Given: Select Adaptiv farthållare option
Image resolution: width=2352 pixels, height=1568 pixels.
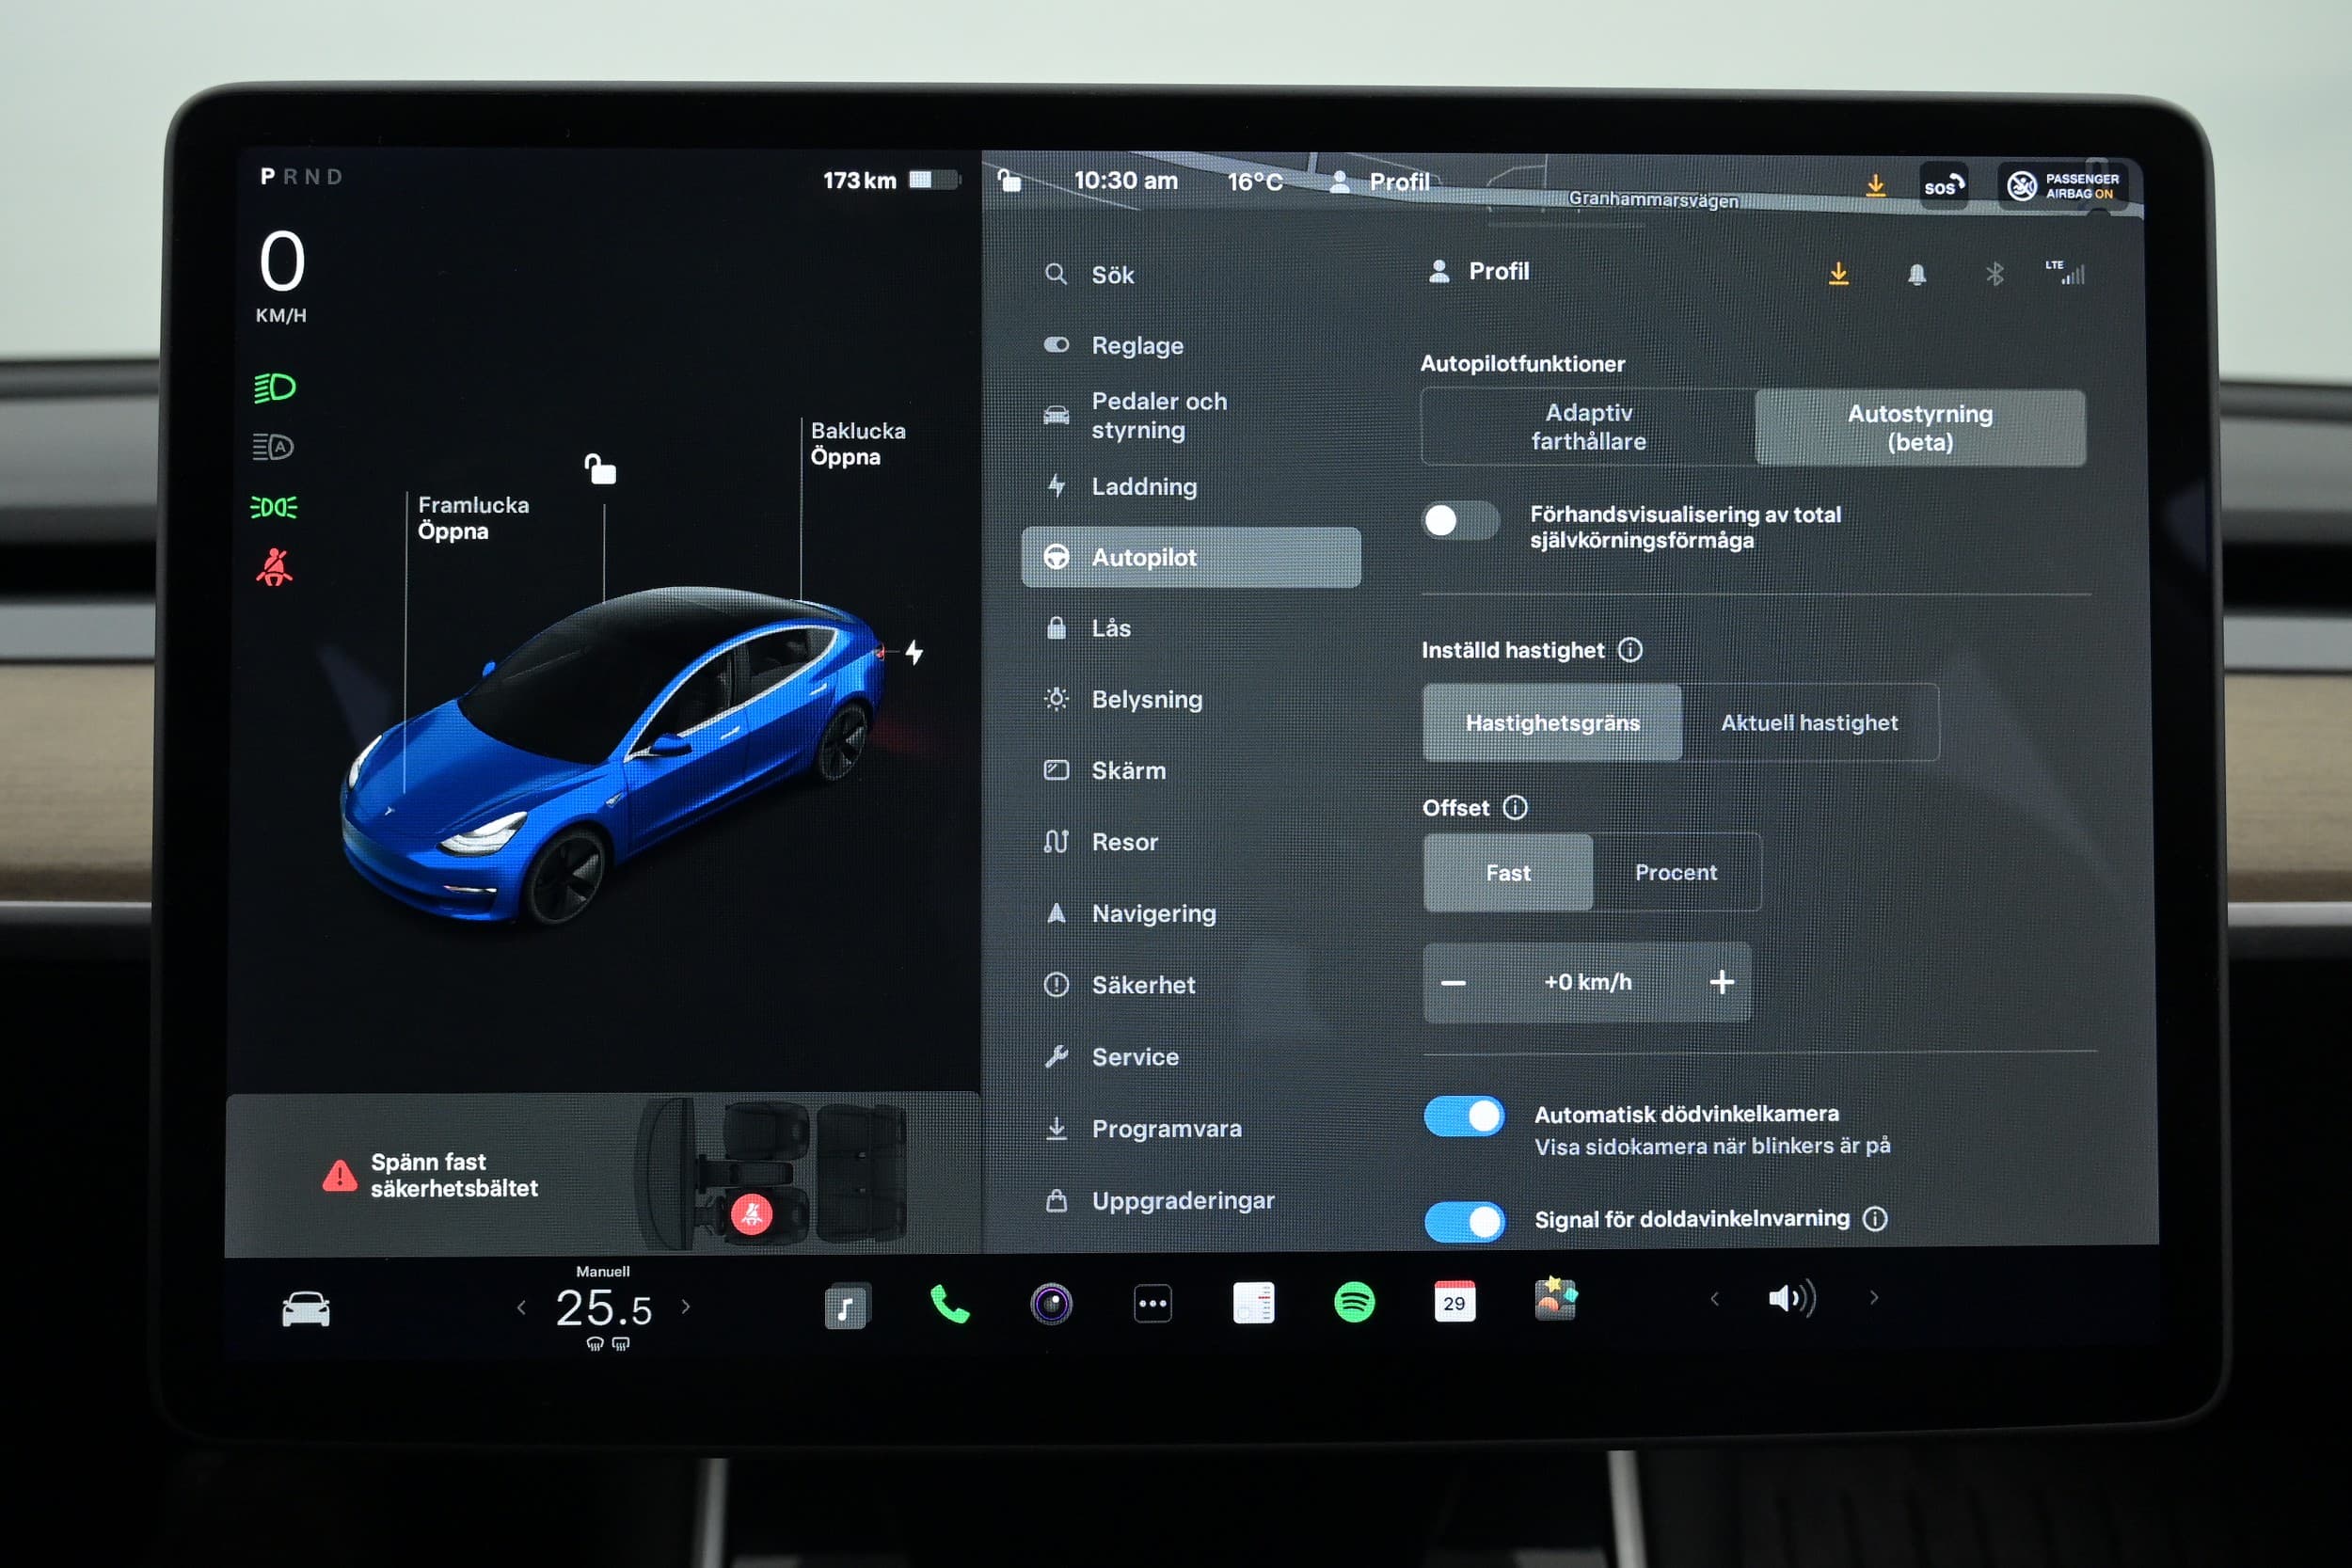Looking at the screenshot, I should coord(1588,427).
